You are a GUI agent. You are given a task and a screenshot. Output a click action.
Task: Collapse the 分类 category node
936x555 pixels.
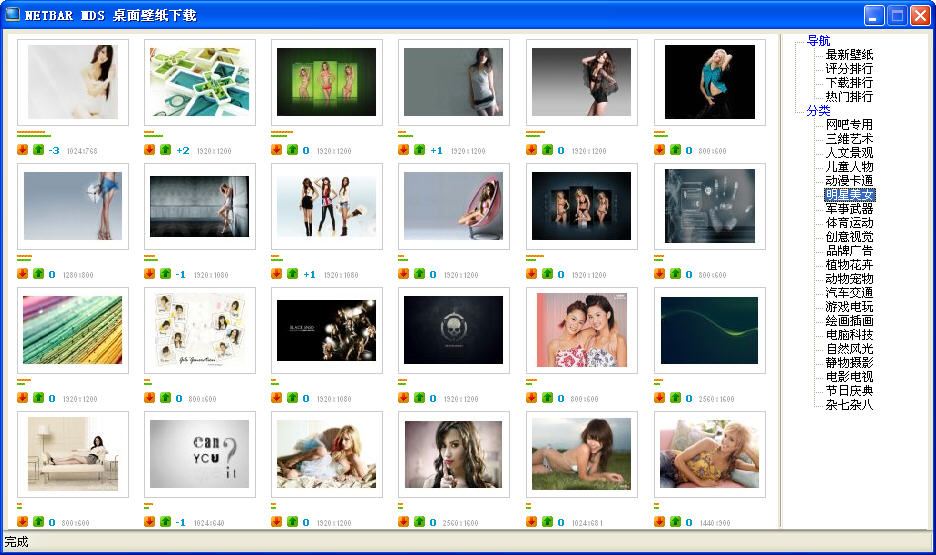pyautogui.click(x=818, y=111)
